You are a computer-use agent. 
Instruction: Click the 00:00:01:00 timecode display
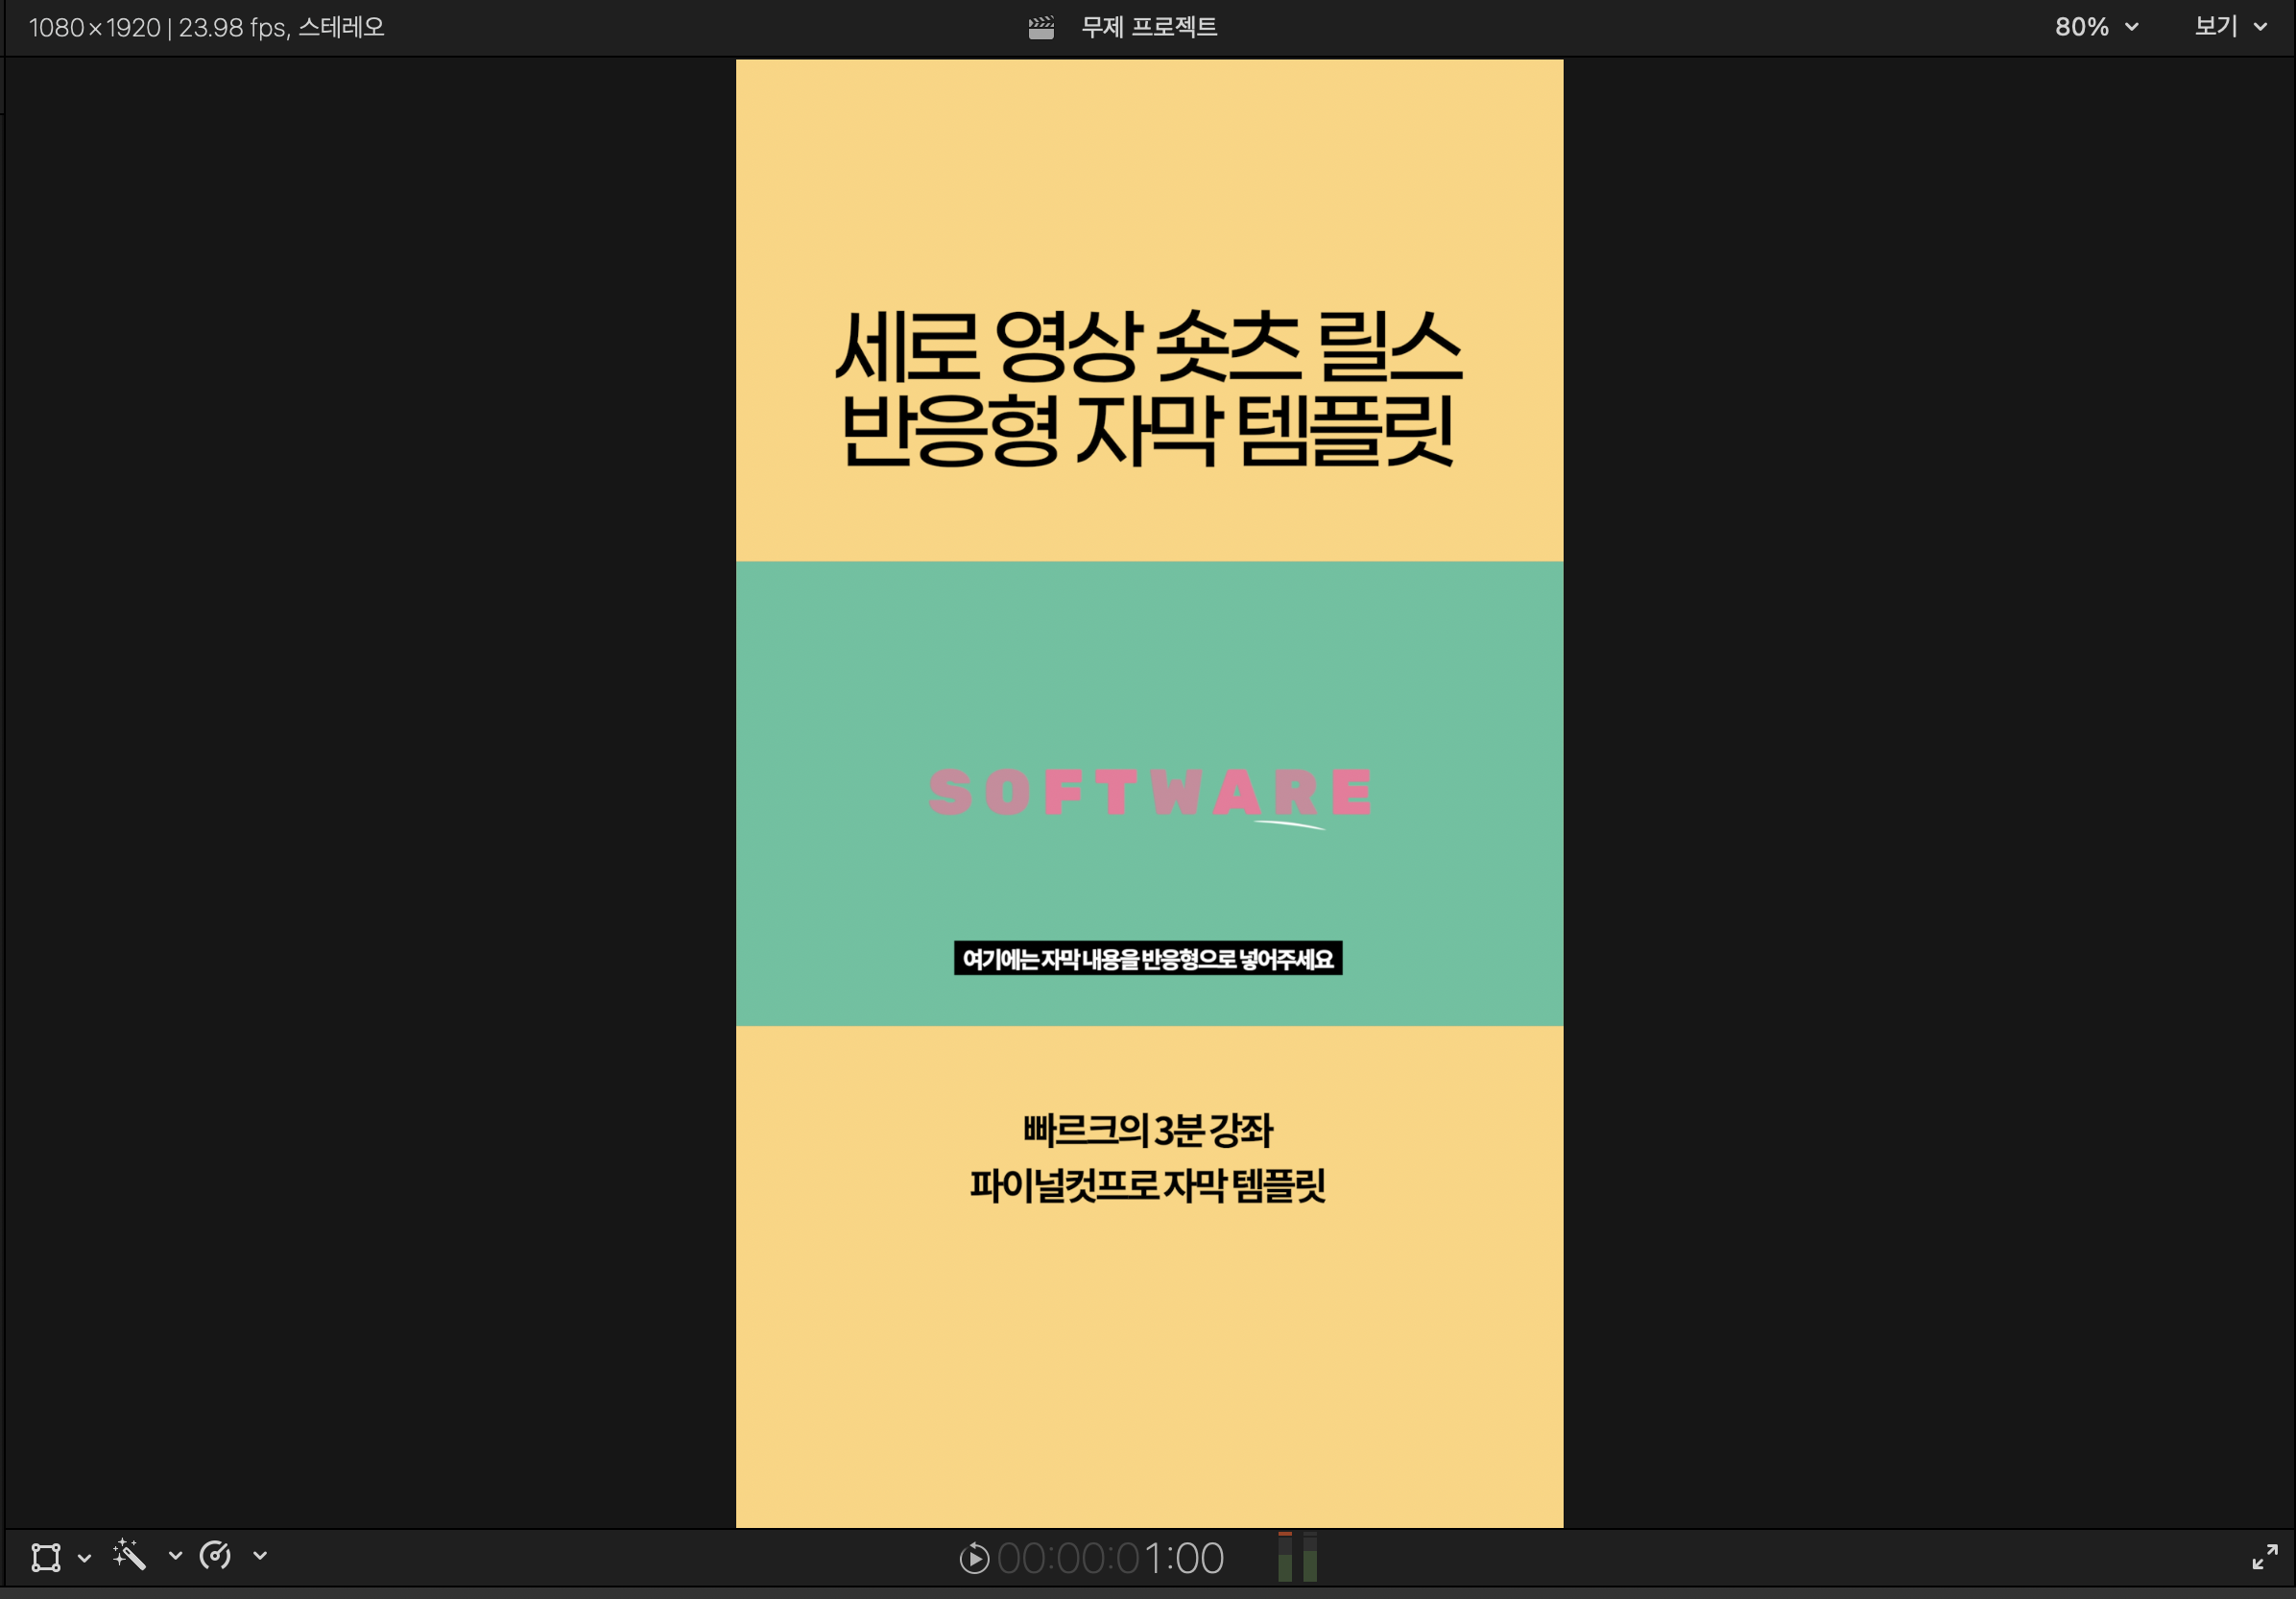(1110, 1558)
